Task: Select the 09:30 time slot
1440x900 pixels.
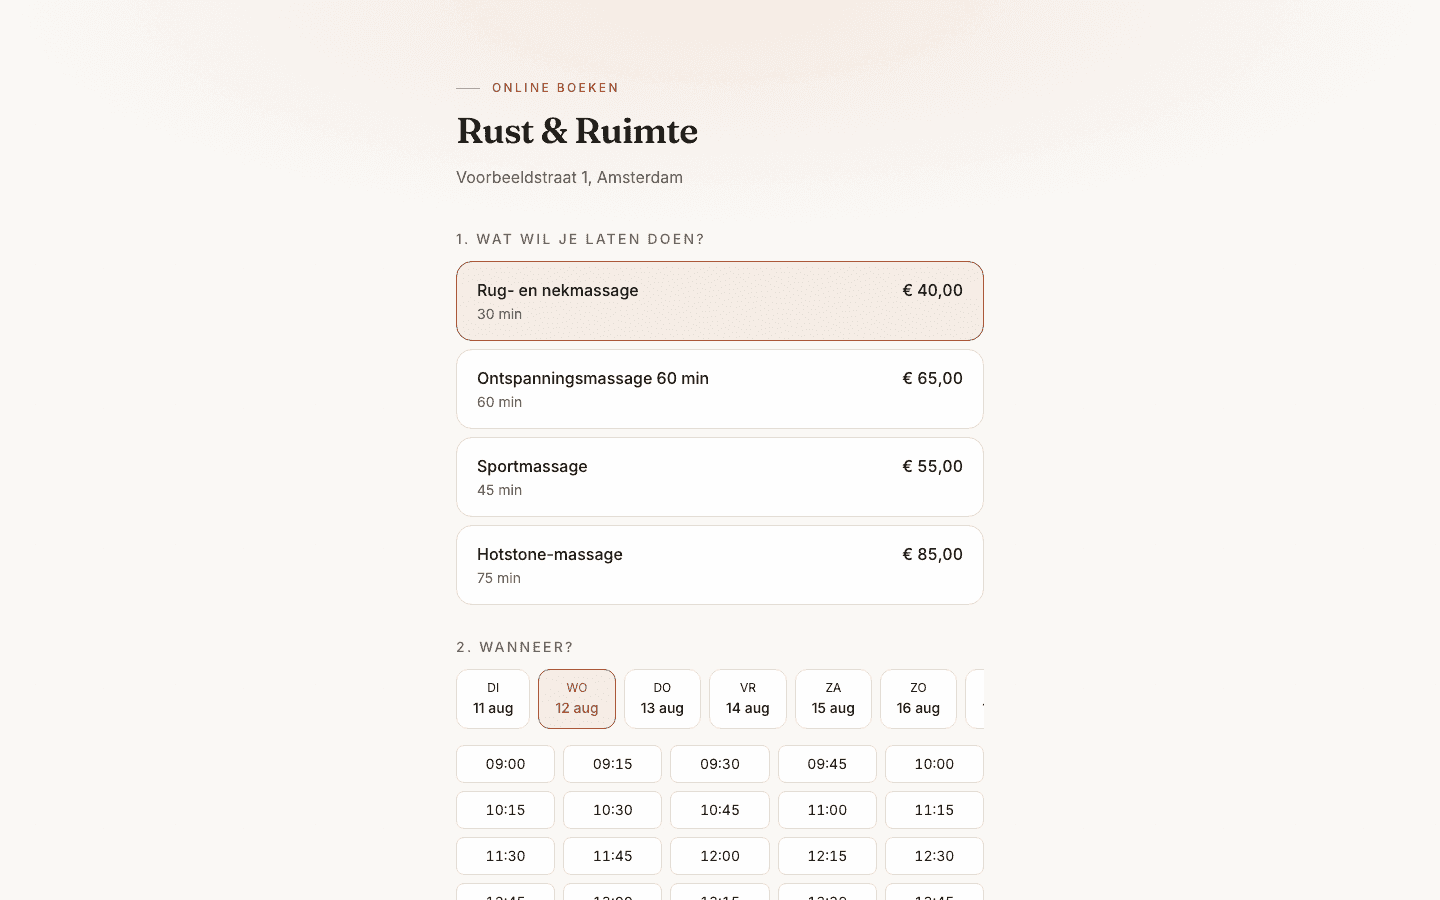Action: coord(720,764)
